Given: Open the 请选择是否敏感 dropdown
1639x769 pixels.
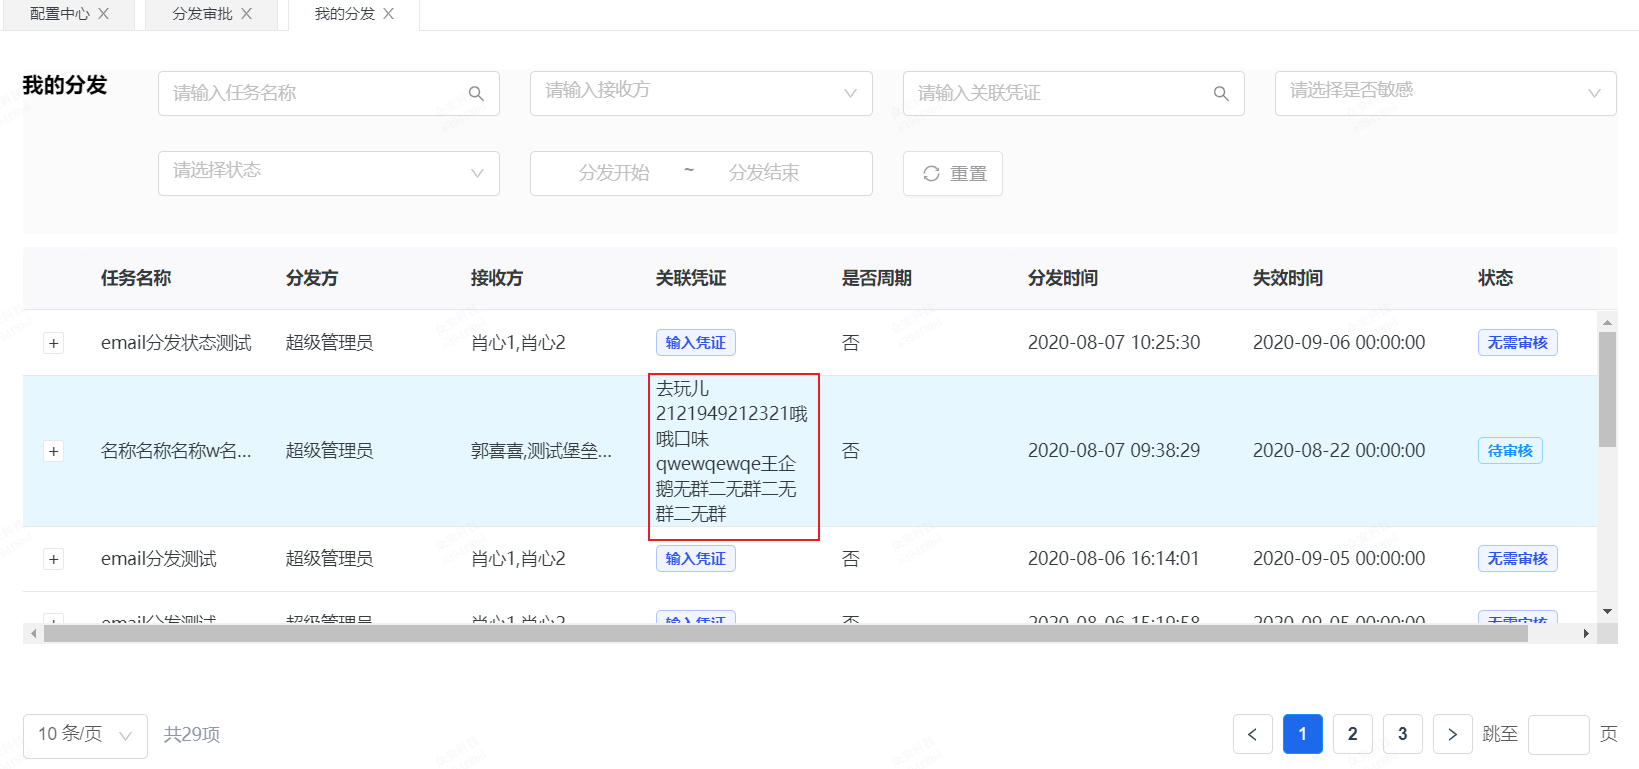Looking at the screenshot, I should [x=1446, y=93].
